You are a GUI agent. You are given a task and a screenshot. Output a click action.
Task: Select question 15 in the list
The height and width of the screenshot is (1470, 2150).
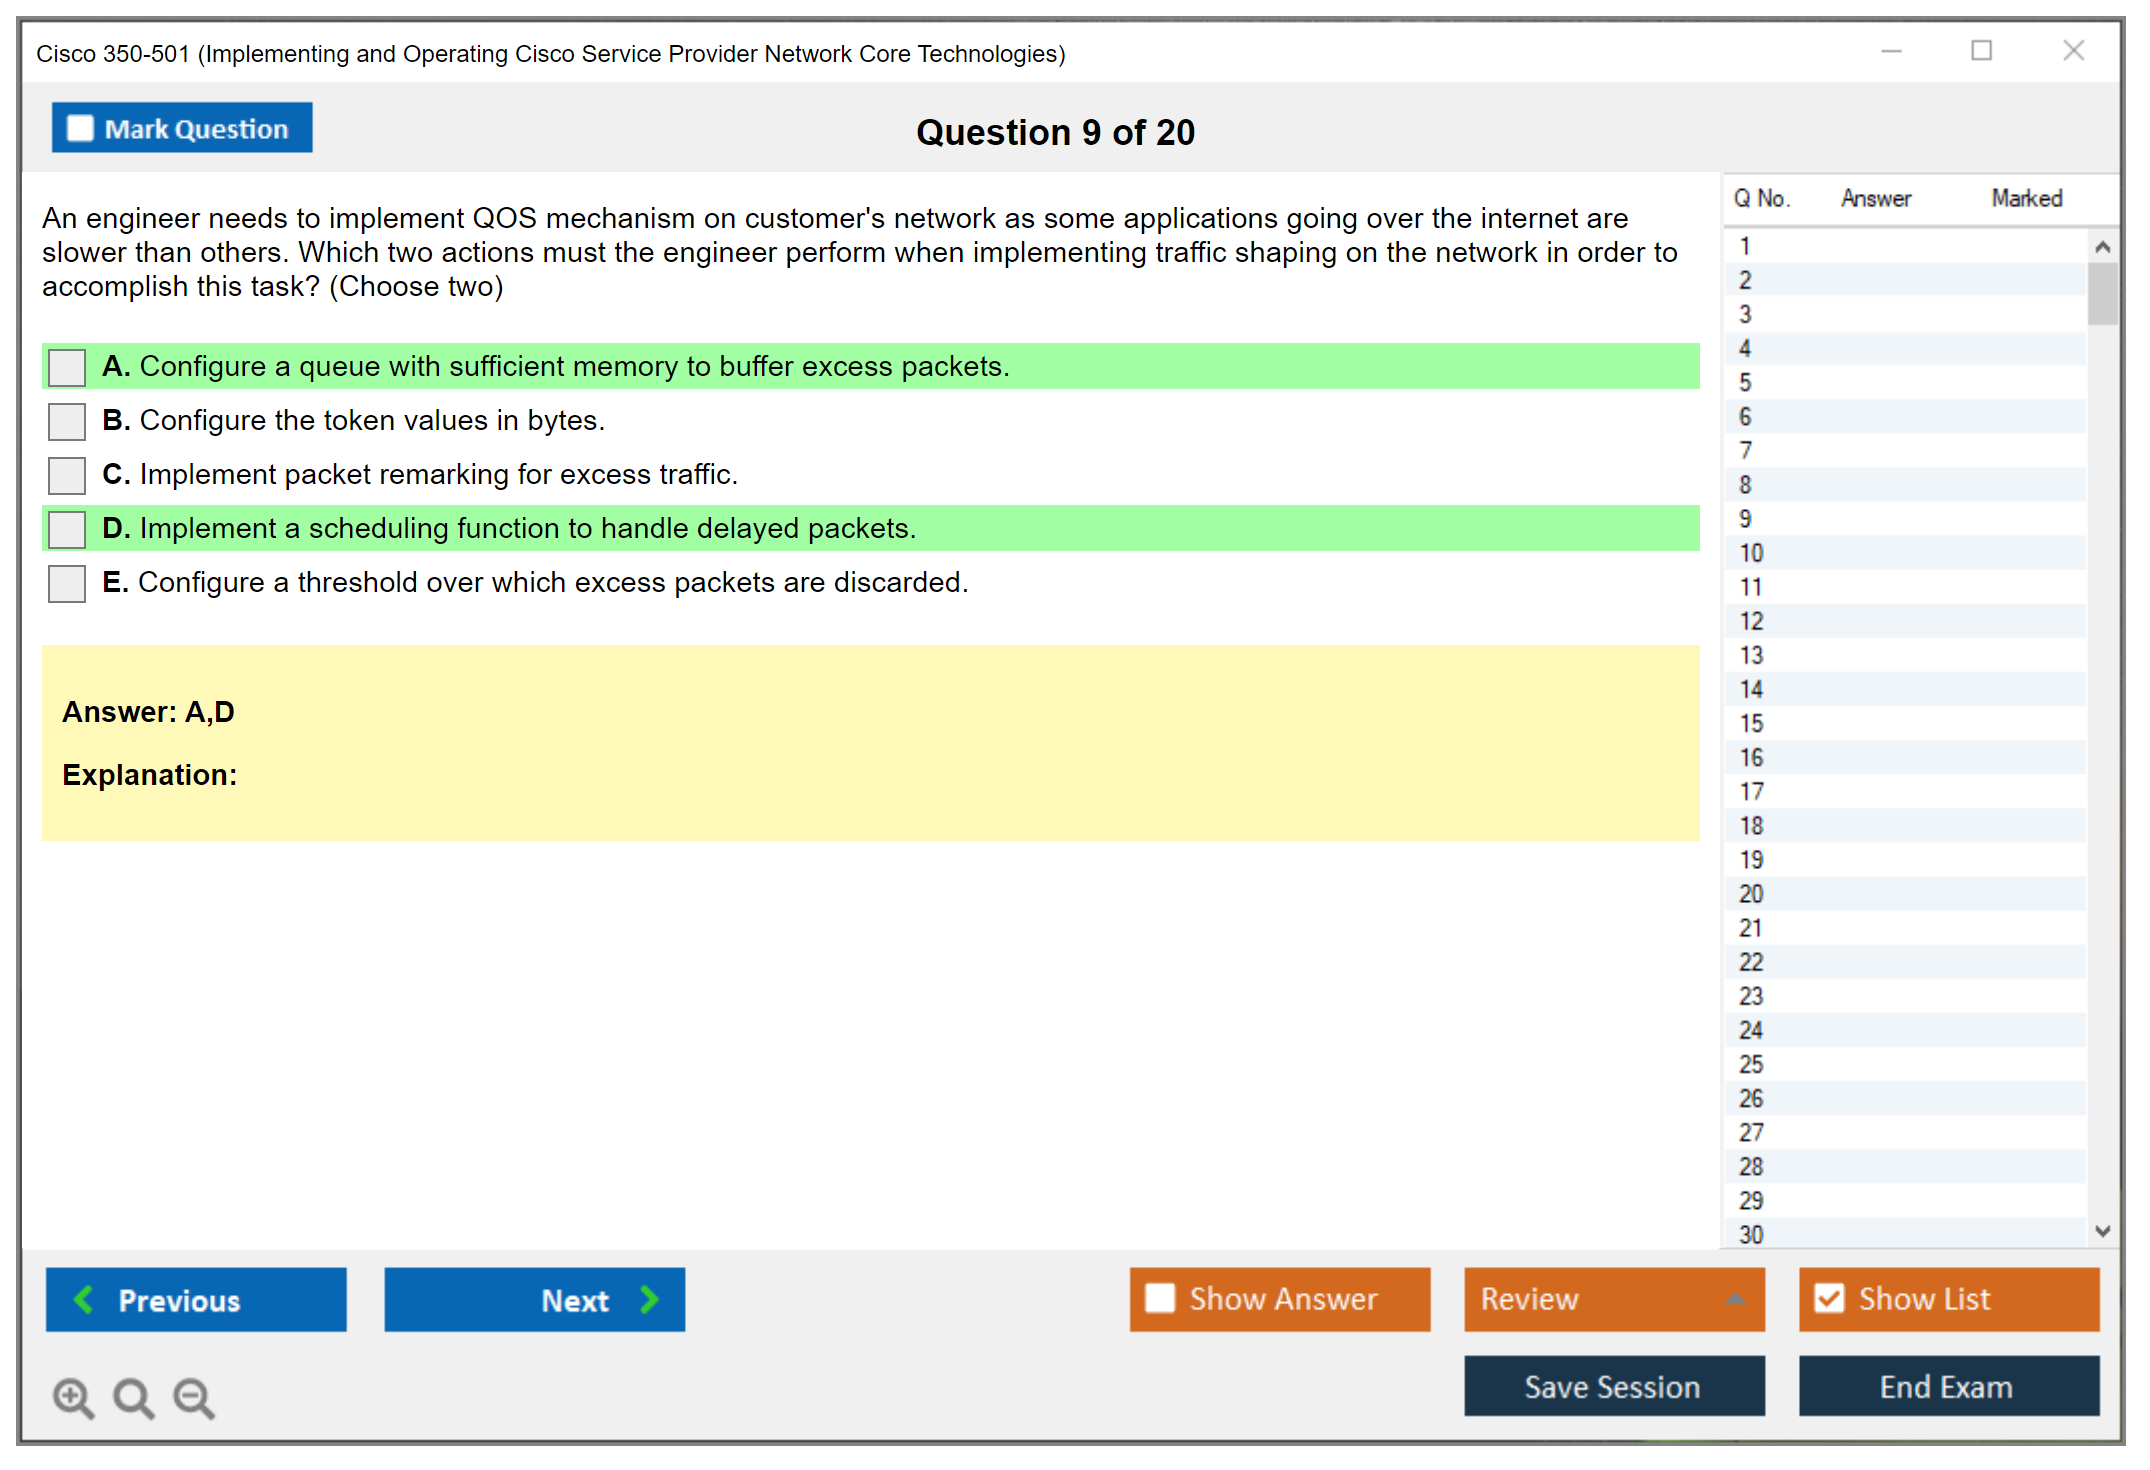(1751, 723)
